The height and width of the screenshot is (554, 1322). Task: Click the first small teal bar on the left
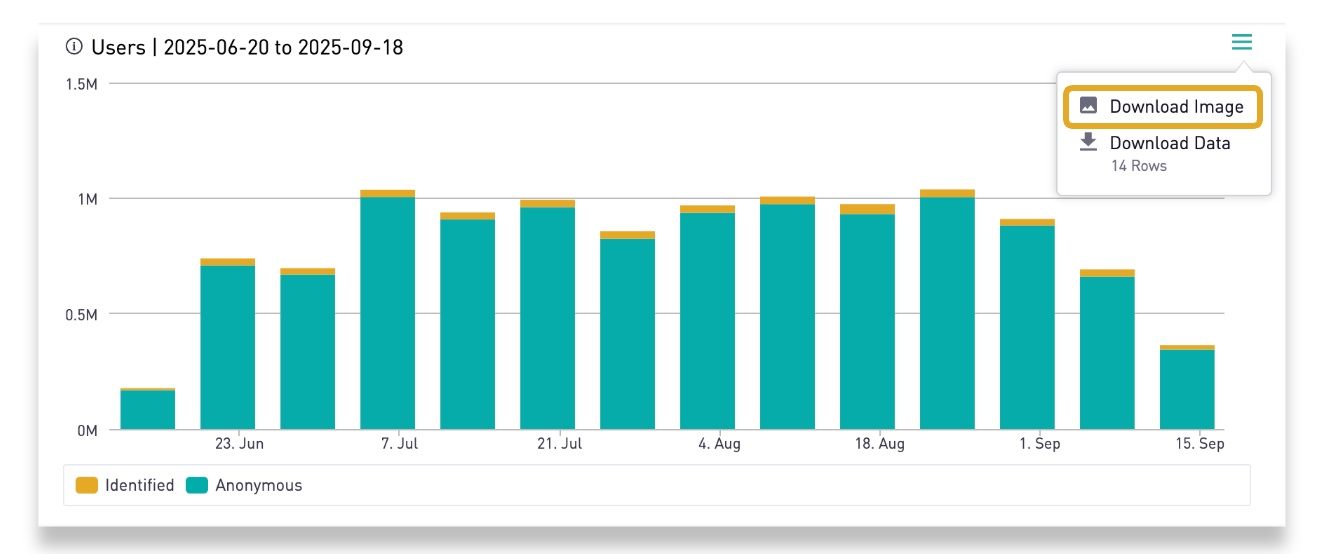pos(147,409)
